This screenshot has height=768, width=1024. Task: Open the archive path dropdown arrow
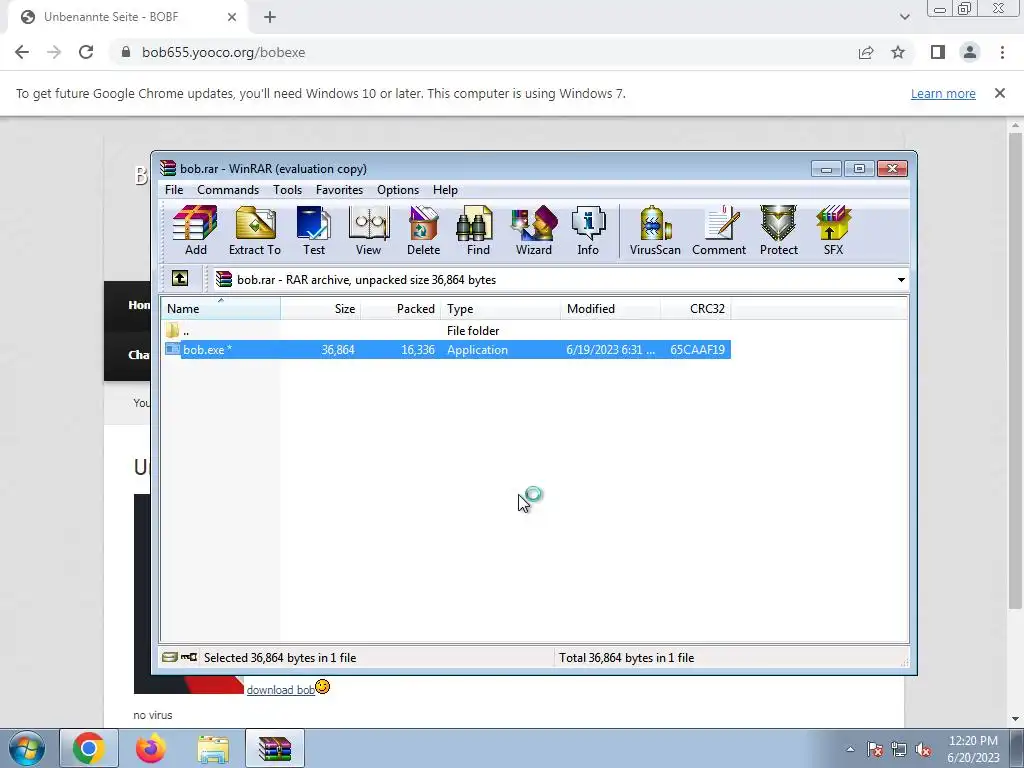pos(901,280)
